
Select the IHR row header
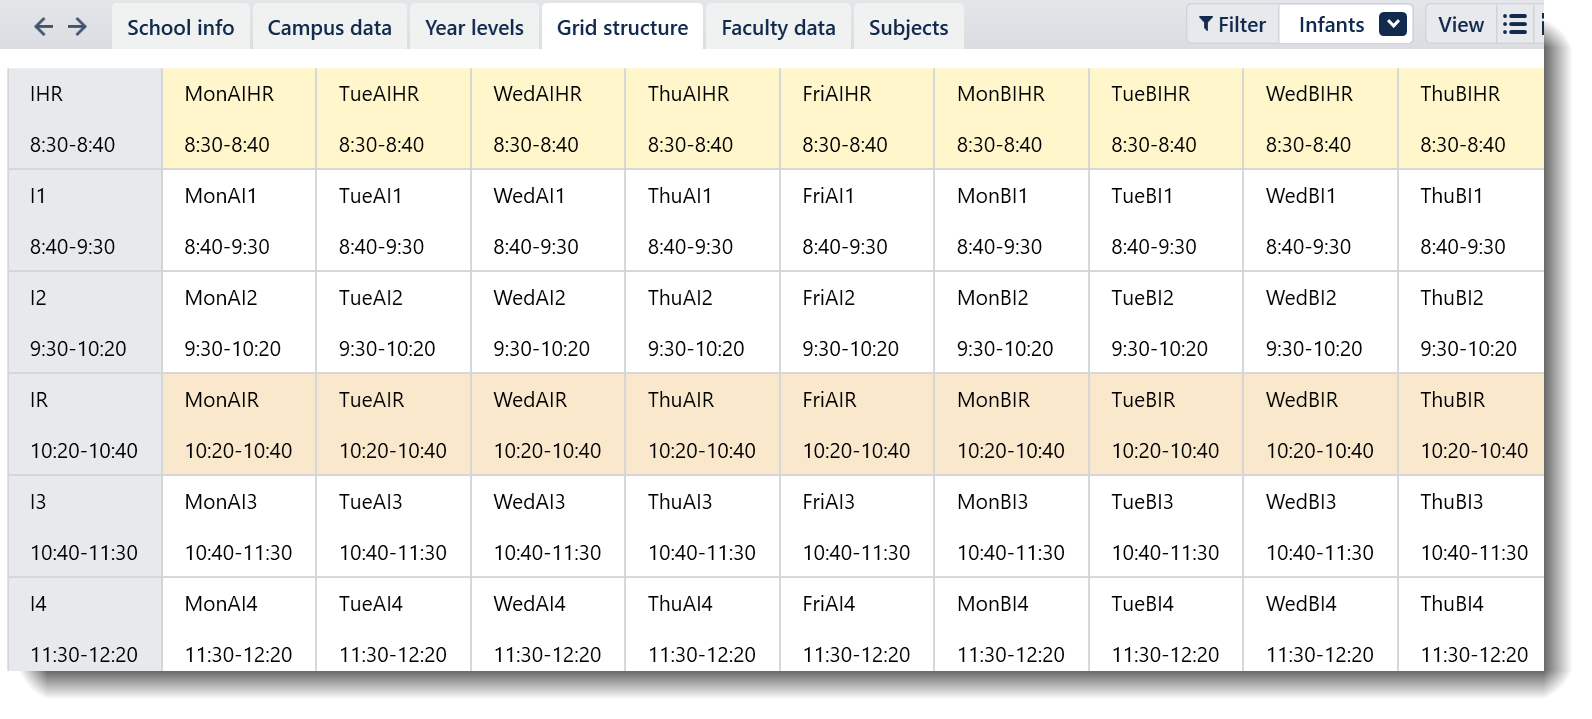(x=85, y=119)
